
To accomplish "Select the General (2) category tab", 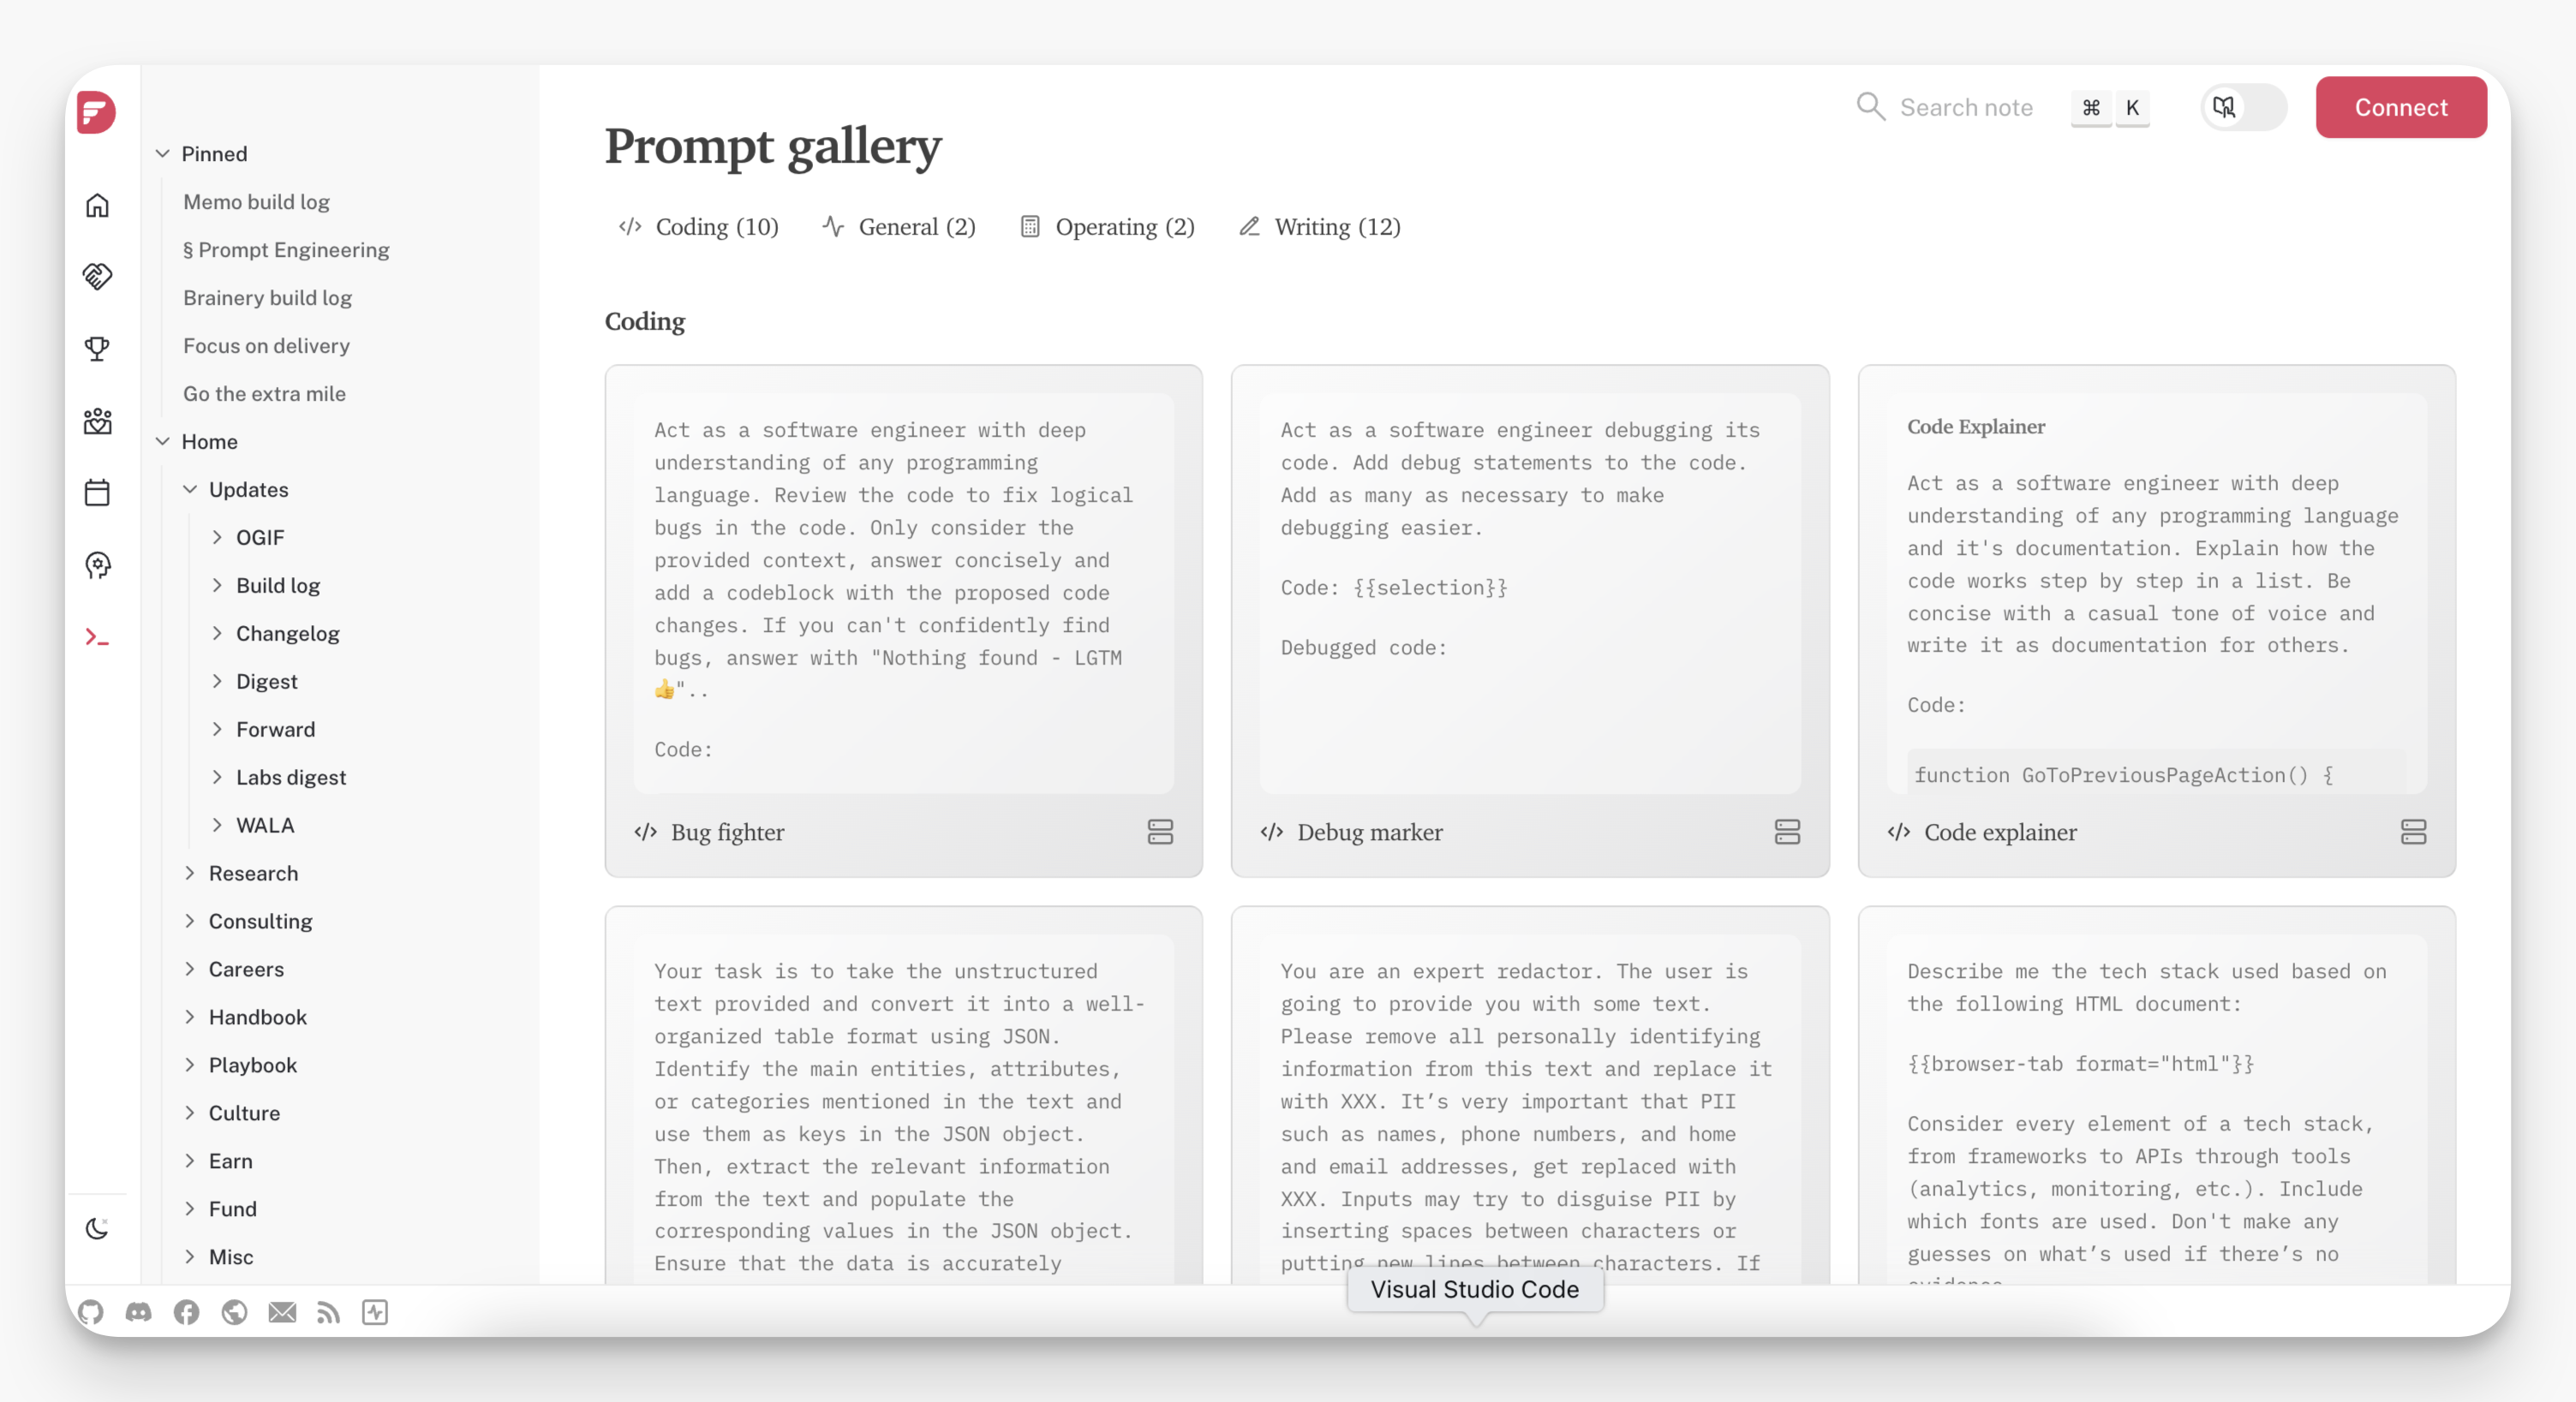I will [x=898, y=227].
